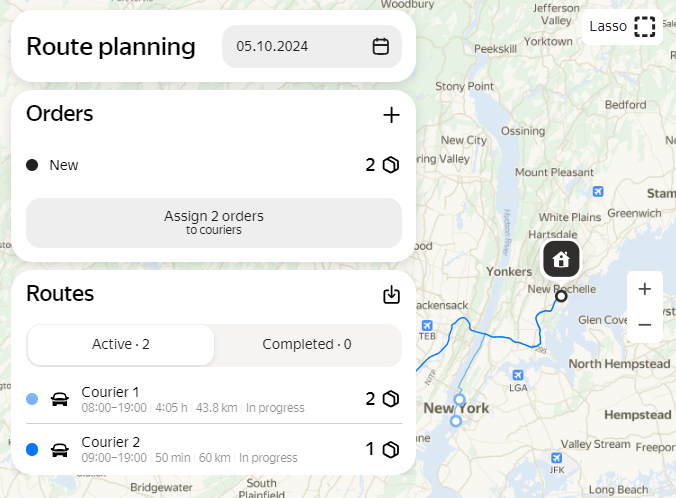Select the Courier 1 route row
The image size is (676, 498).
[200, 399]
